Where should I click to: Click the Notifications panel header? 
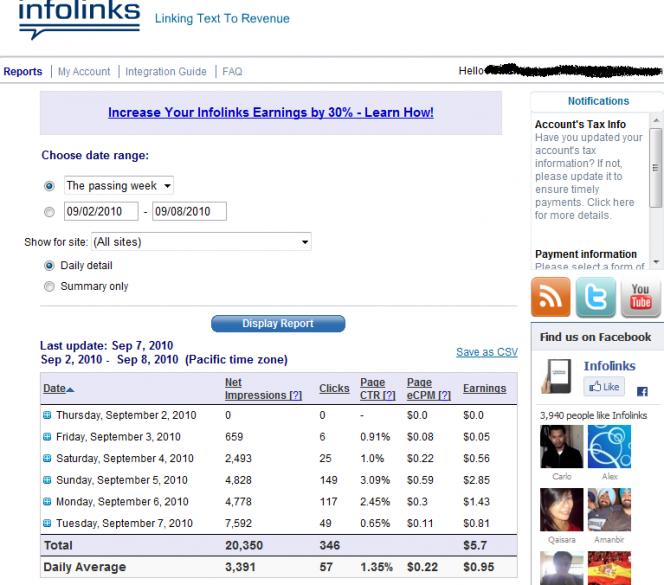pyautogui.click(x=598, y=101)
